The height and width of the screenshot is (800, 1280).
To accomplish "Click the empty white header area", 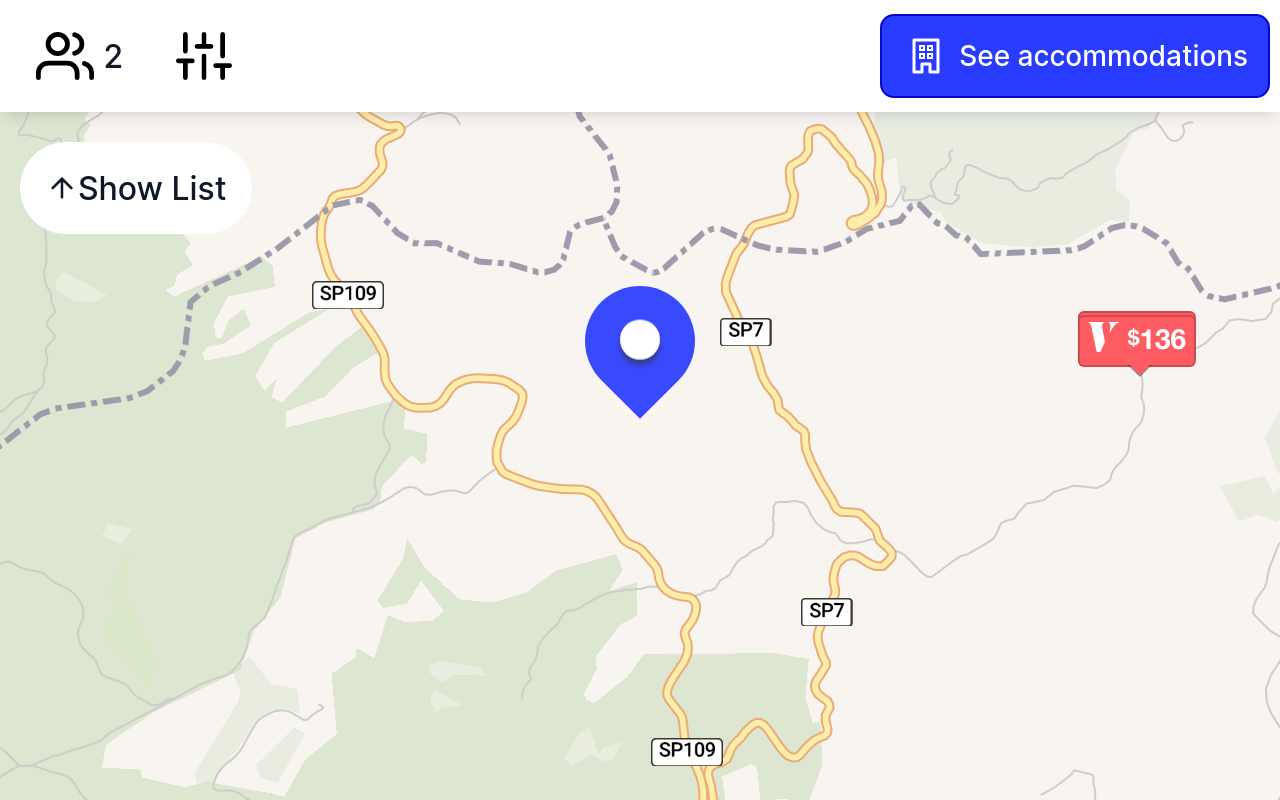I will click(550, 56).
